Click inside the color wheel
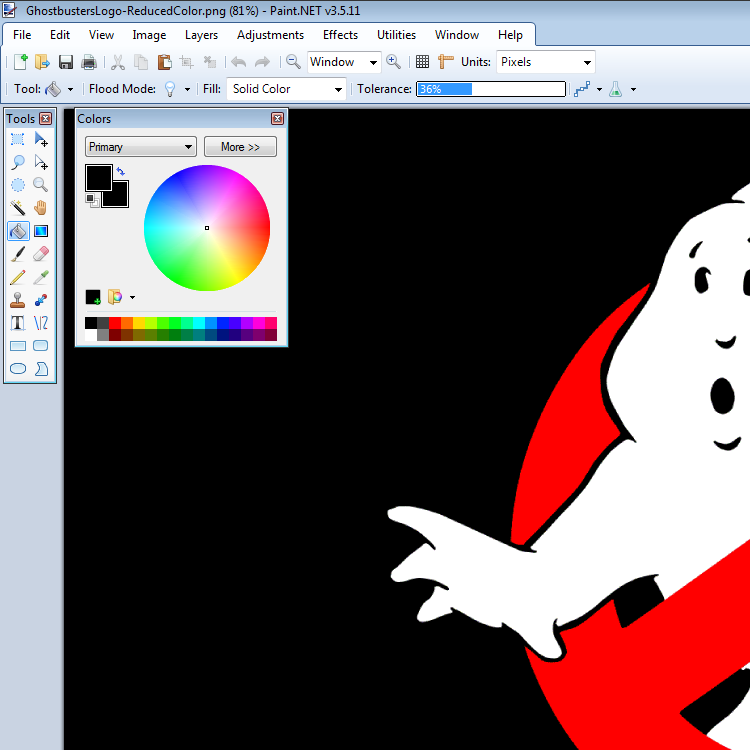 (207, 228)
